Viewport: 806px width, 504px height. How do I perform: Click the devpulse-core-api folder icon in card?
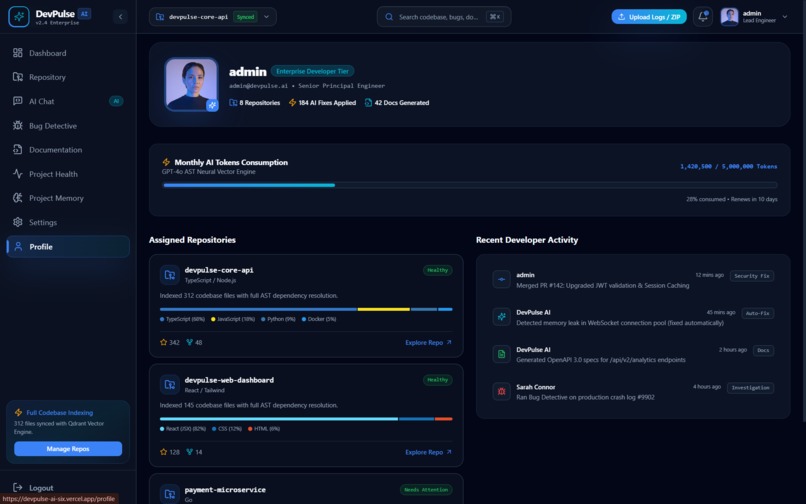pyautogui.click(x=170, y=275)
